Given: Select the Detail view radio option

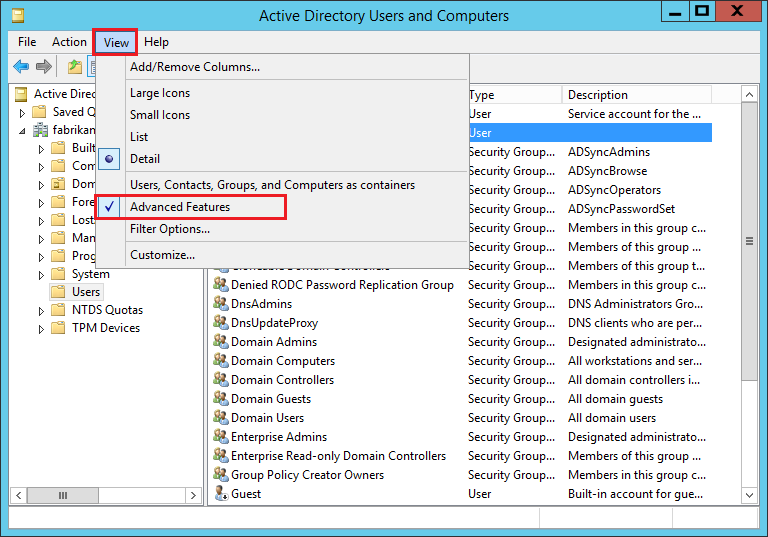Looking at the screenshot, I should 282,159.
